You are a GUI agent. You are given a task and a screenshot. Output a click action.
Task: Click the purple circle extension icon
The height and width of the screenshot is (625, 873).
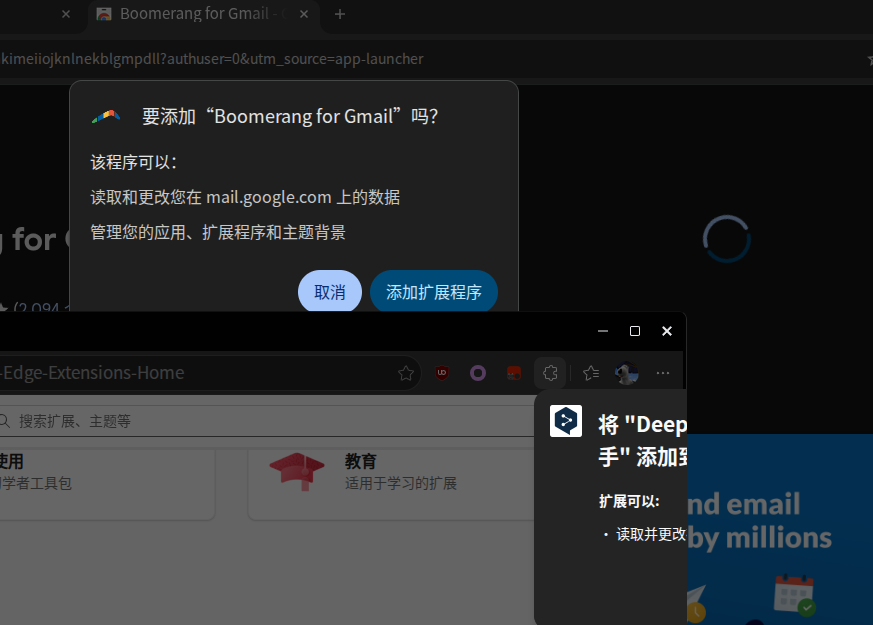(x=478, y=373)
